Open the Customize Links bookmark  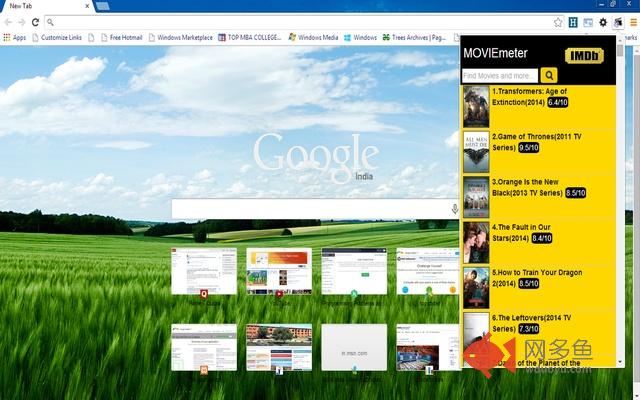pos(57,38)
